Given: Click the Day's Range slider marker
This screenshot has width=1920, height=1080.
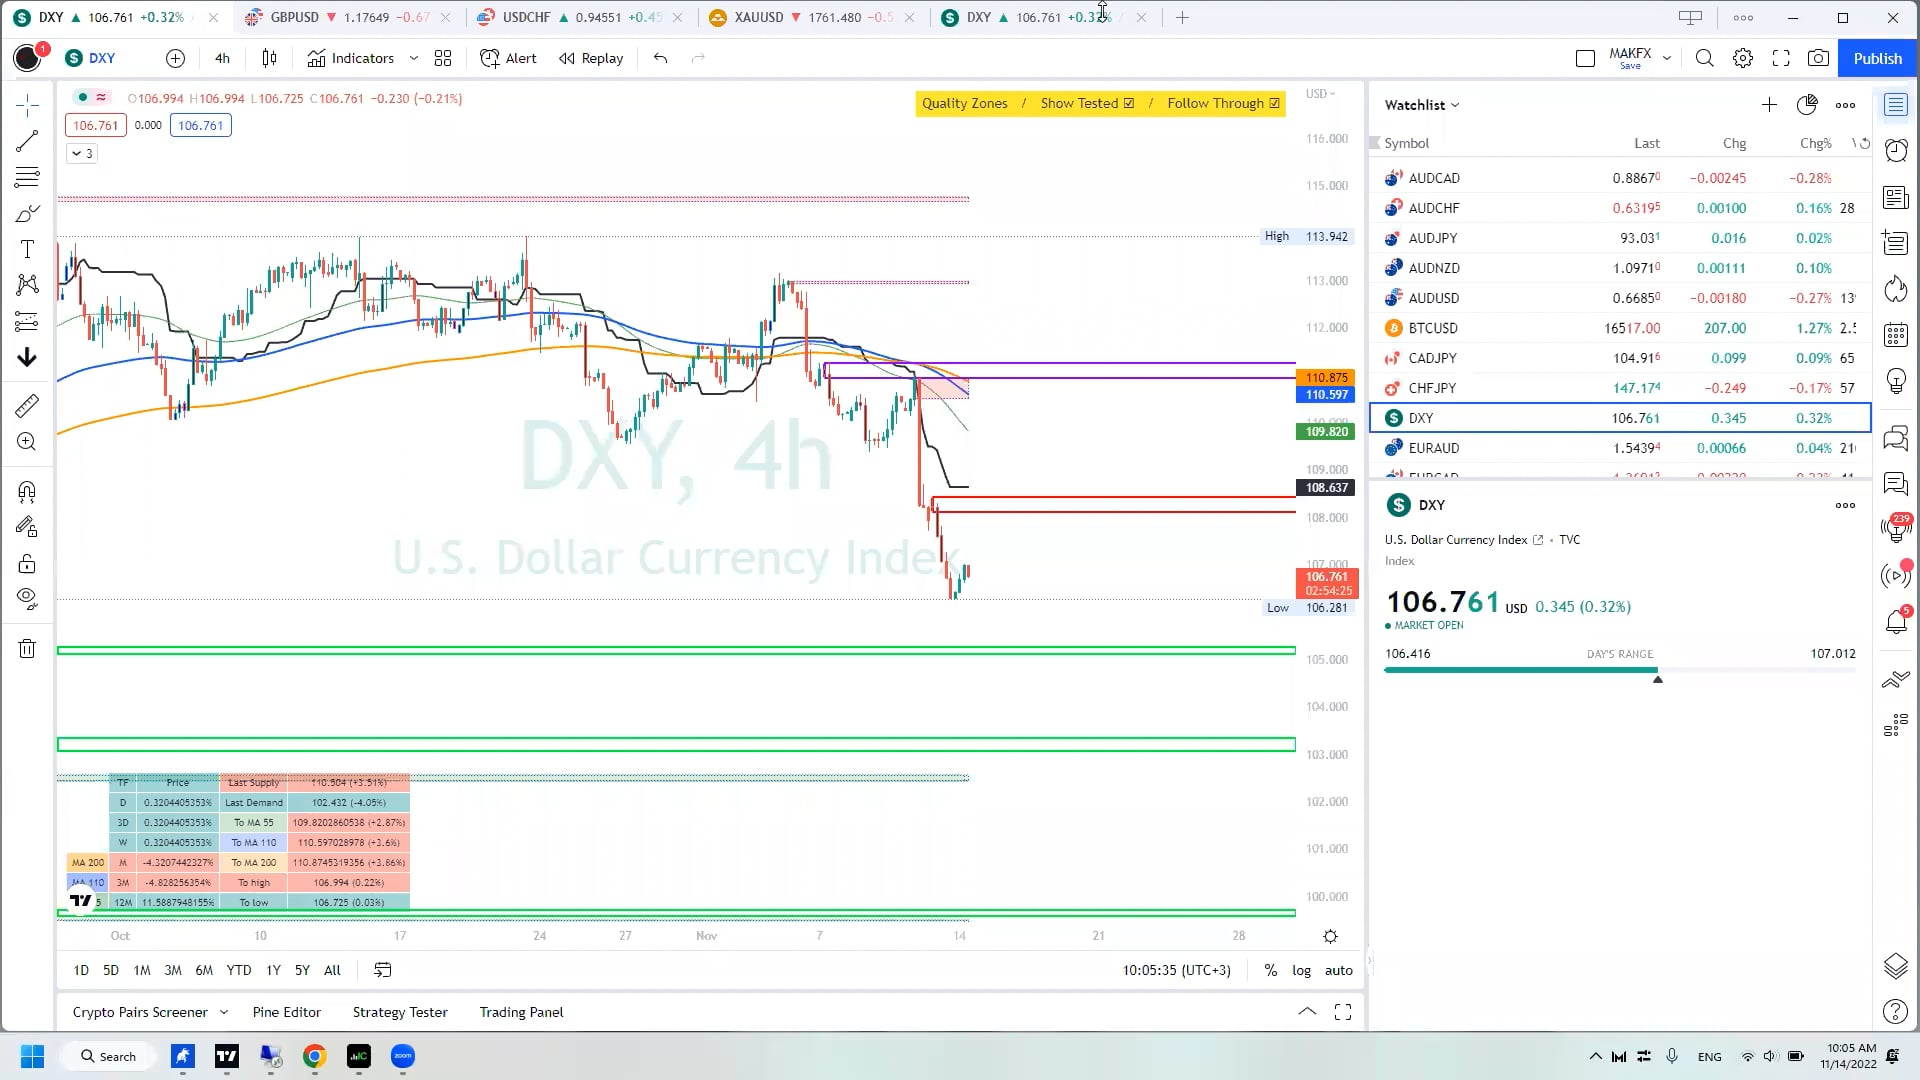Looking at the screenshot, I should (x=1658, y=678).
